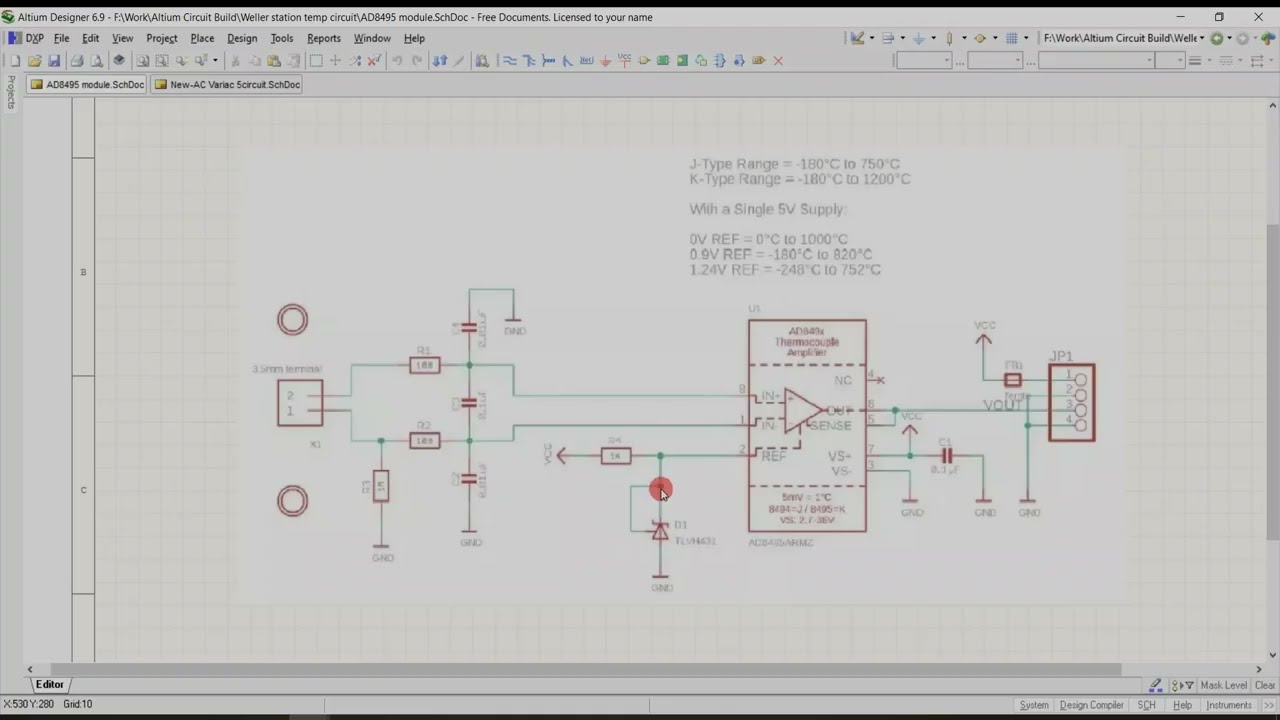Redo the last undone action
This screenshot has width=1280, height=720.
tap(417, 61)
